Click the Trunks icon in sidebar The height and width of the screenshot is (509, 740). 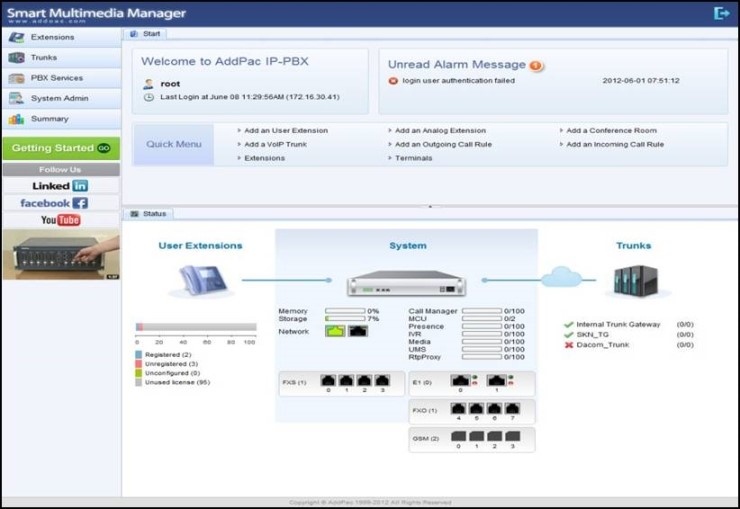coord(16,58)
